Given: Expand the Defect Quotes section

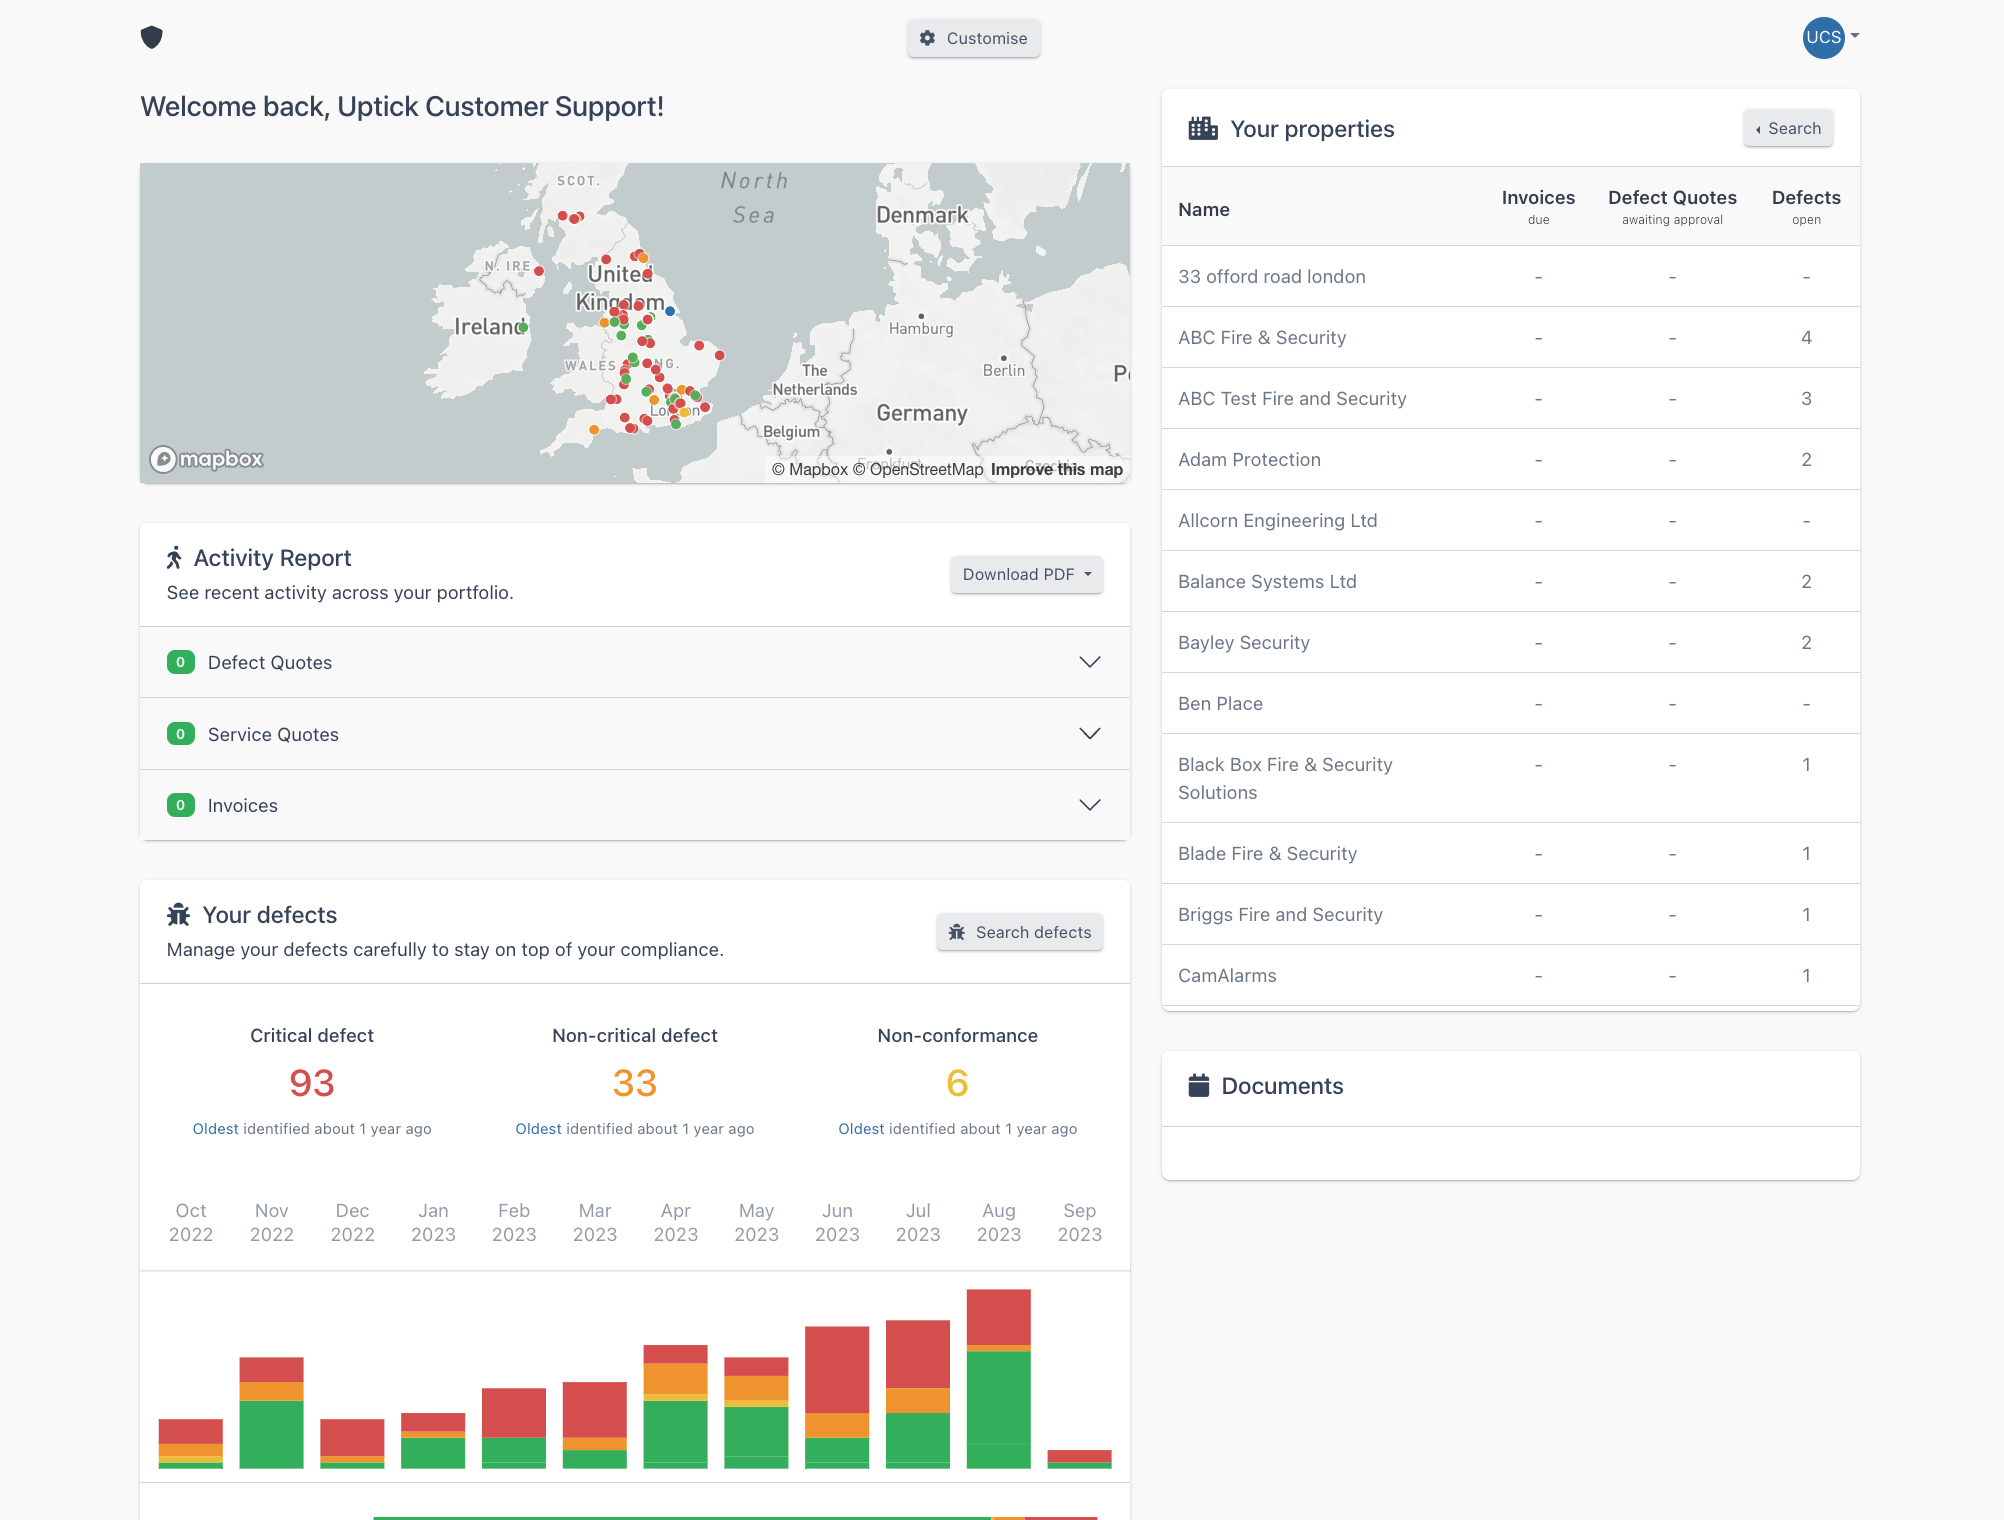Looking at the screenshot, I should coord(635,662).
